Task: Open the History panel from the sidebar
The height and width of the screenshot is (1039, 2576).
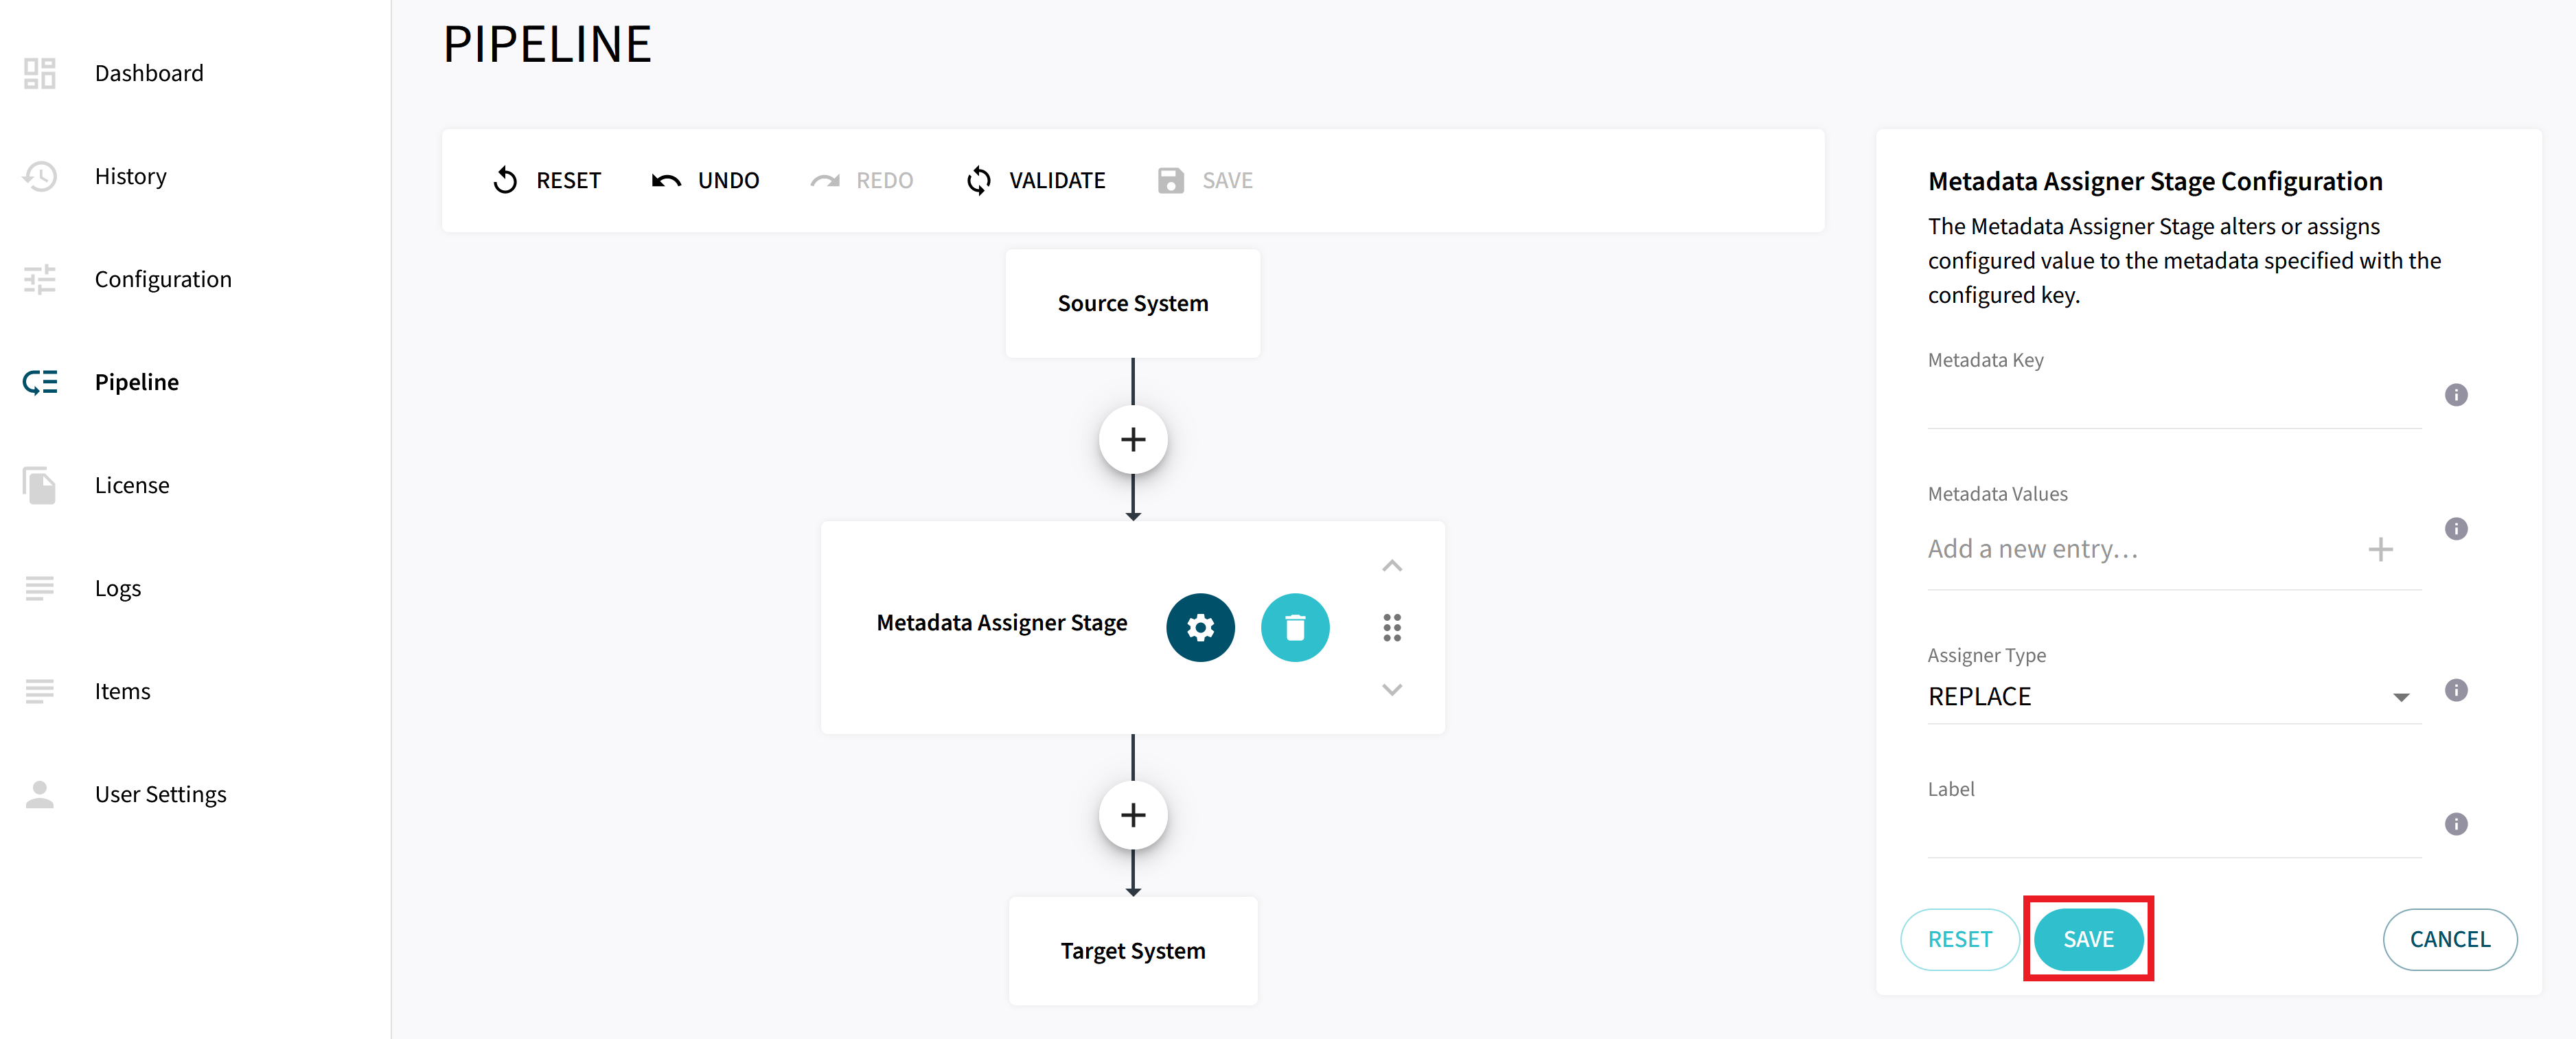Action: (130, 176)
